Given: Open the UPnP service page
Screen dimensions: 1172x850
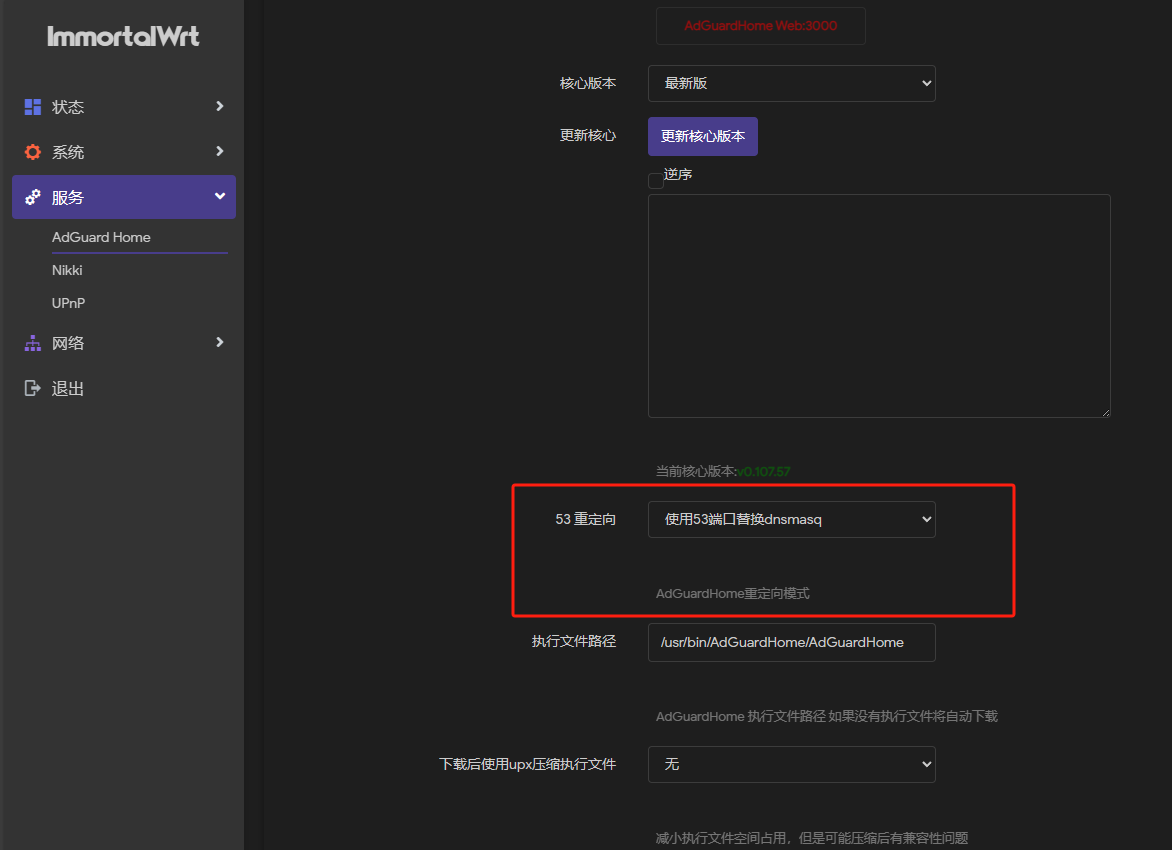Looking at the screenshot, I should (x=68, y=303).
